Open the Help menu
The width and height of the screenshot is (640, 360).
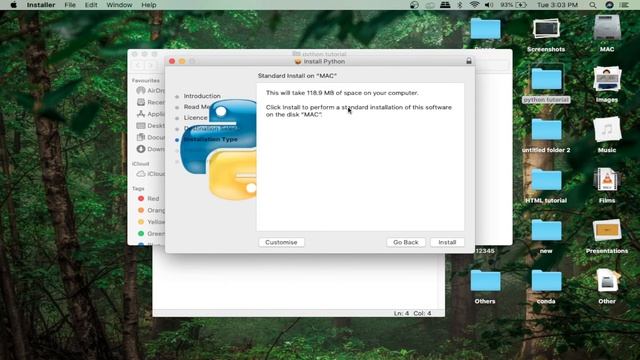coord(149,5)
